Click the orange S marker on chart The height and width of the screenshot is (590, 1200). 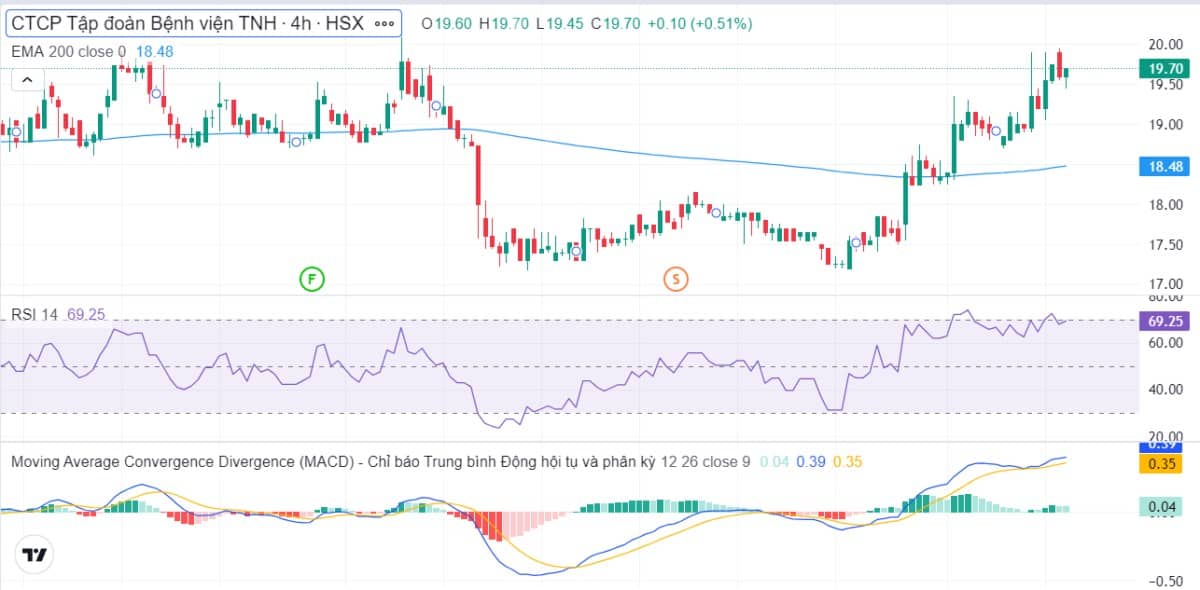click(676, 279)
